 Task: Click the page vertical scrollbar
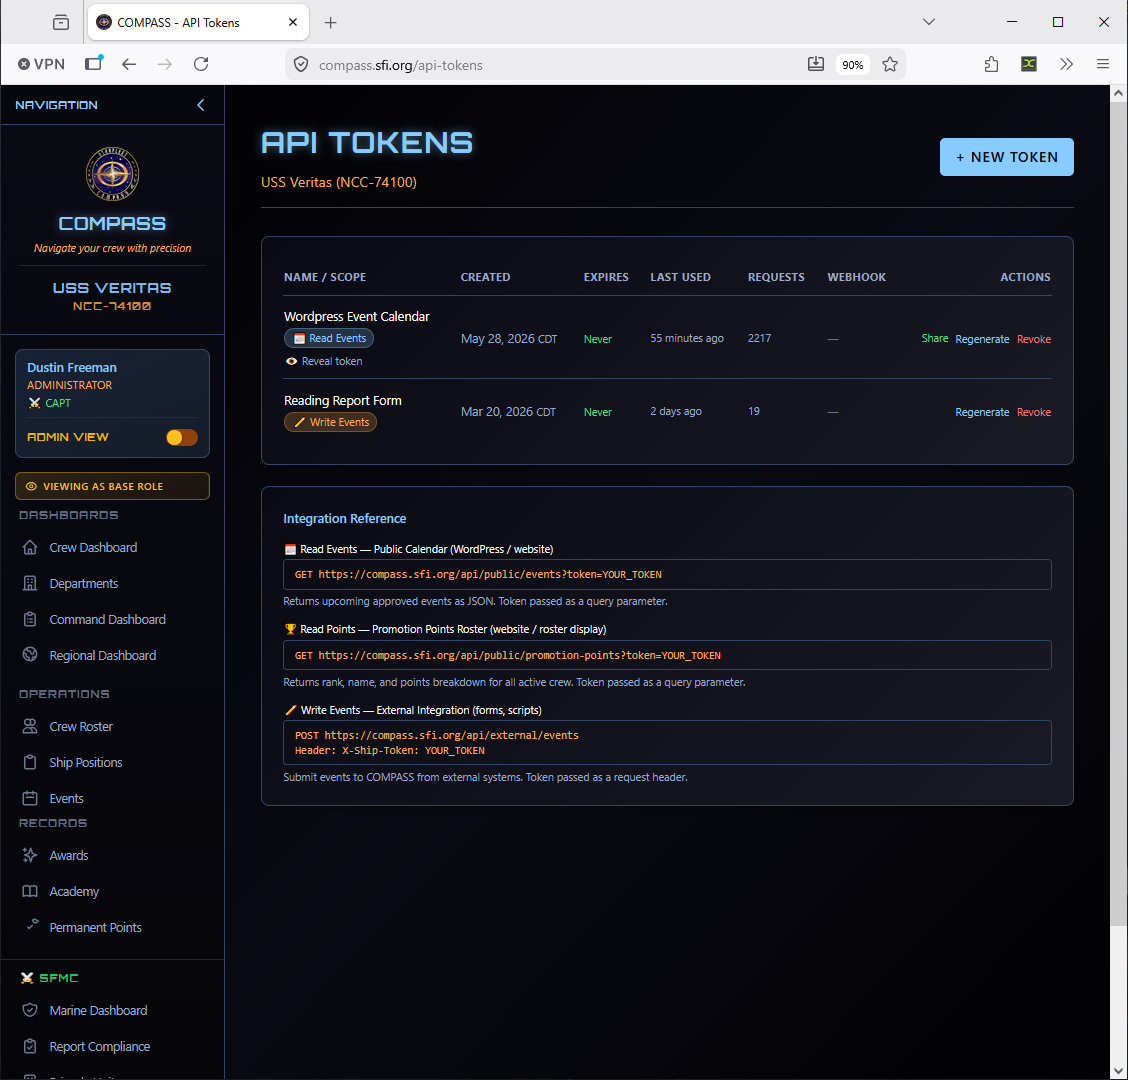(1119, 514)
